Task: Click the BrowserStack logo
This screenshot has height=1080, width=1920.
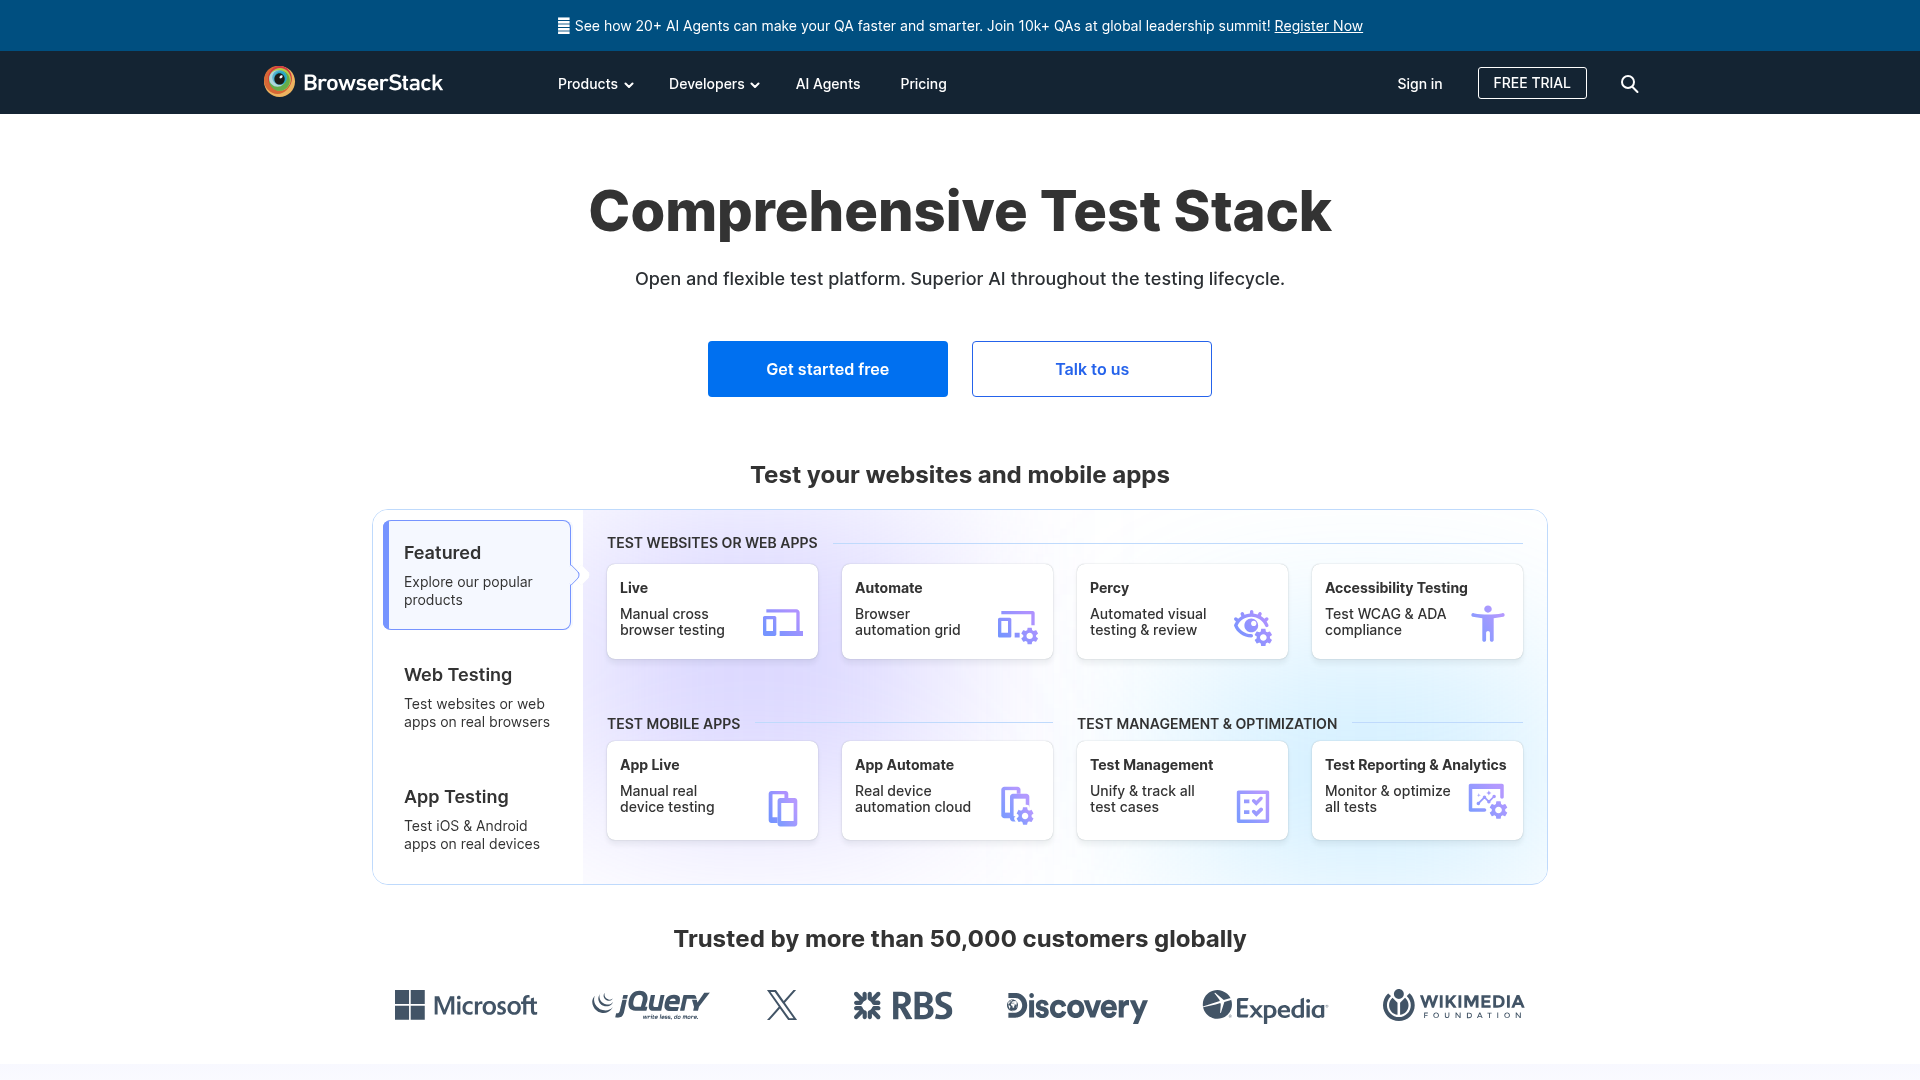Action: pyautogui.click(x=352, y=83)
